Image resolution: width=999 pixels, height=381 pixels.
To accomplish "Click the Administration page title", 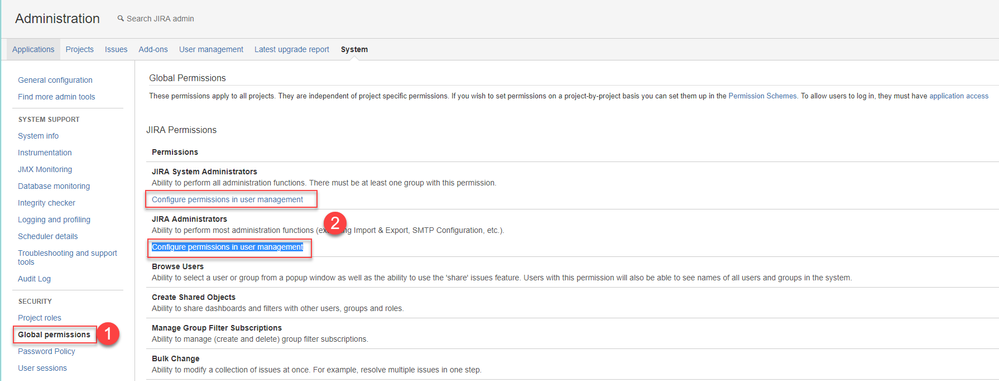I will point(57,18).
